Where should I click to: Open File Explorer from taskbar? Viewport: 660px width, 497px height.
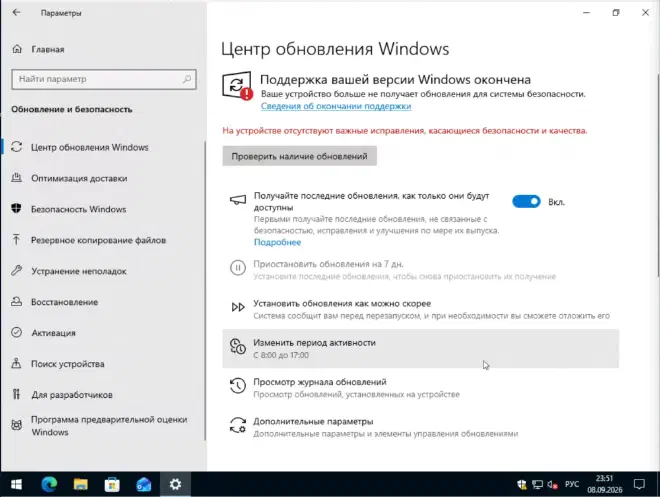click(x=80, y=484)
